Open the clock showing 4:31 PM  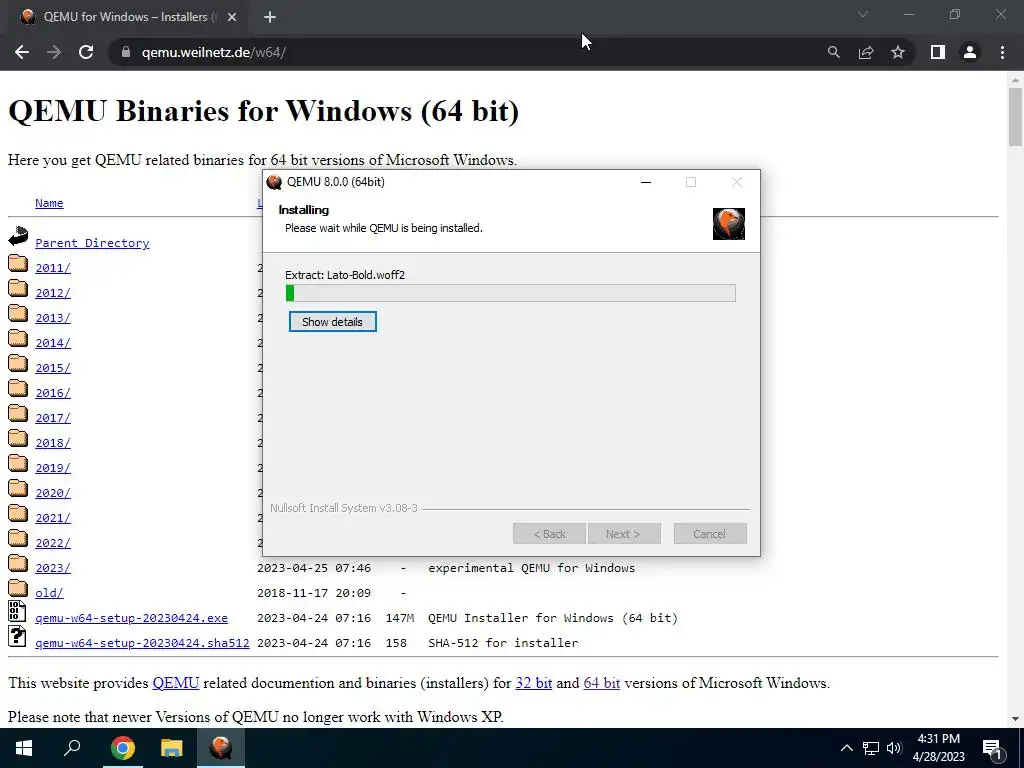tap(938, 748)
